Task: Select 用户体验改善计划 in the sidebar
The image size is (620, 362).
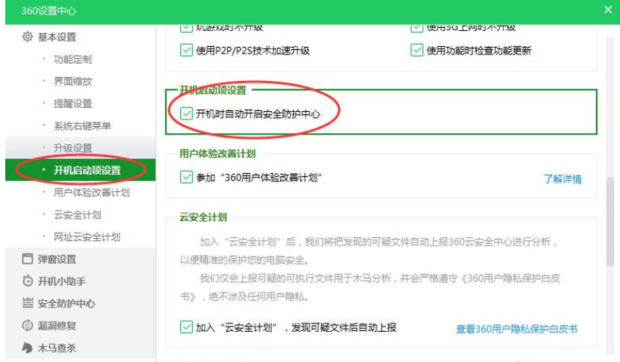Action: 92,192
